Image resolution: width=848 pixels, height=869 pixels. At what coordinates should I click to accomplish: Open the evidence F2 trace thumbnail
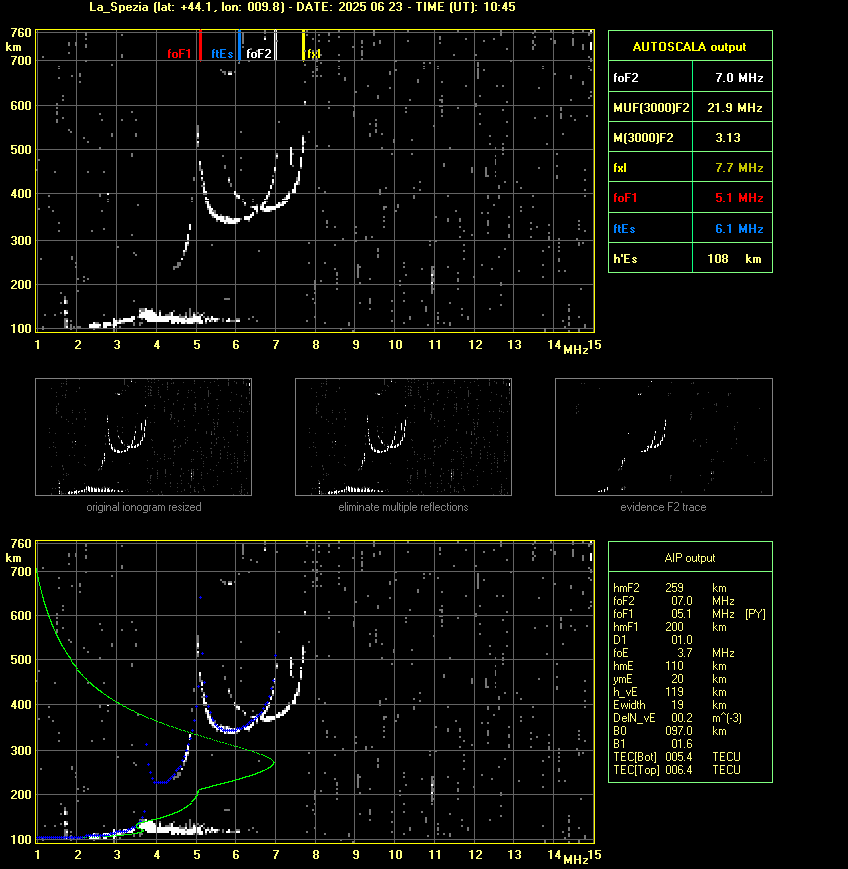click(x=664, y=437)
